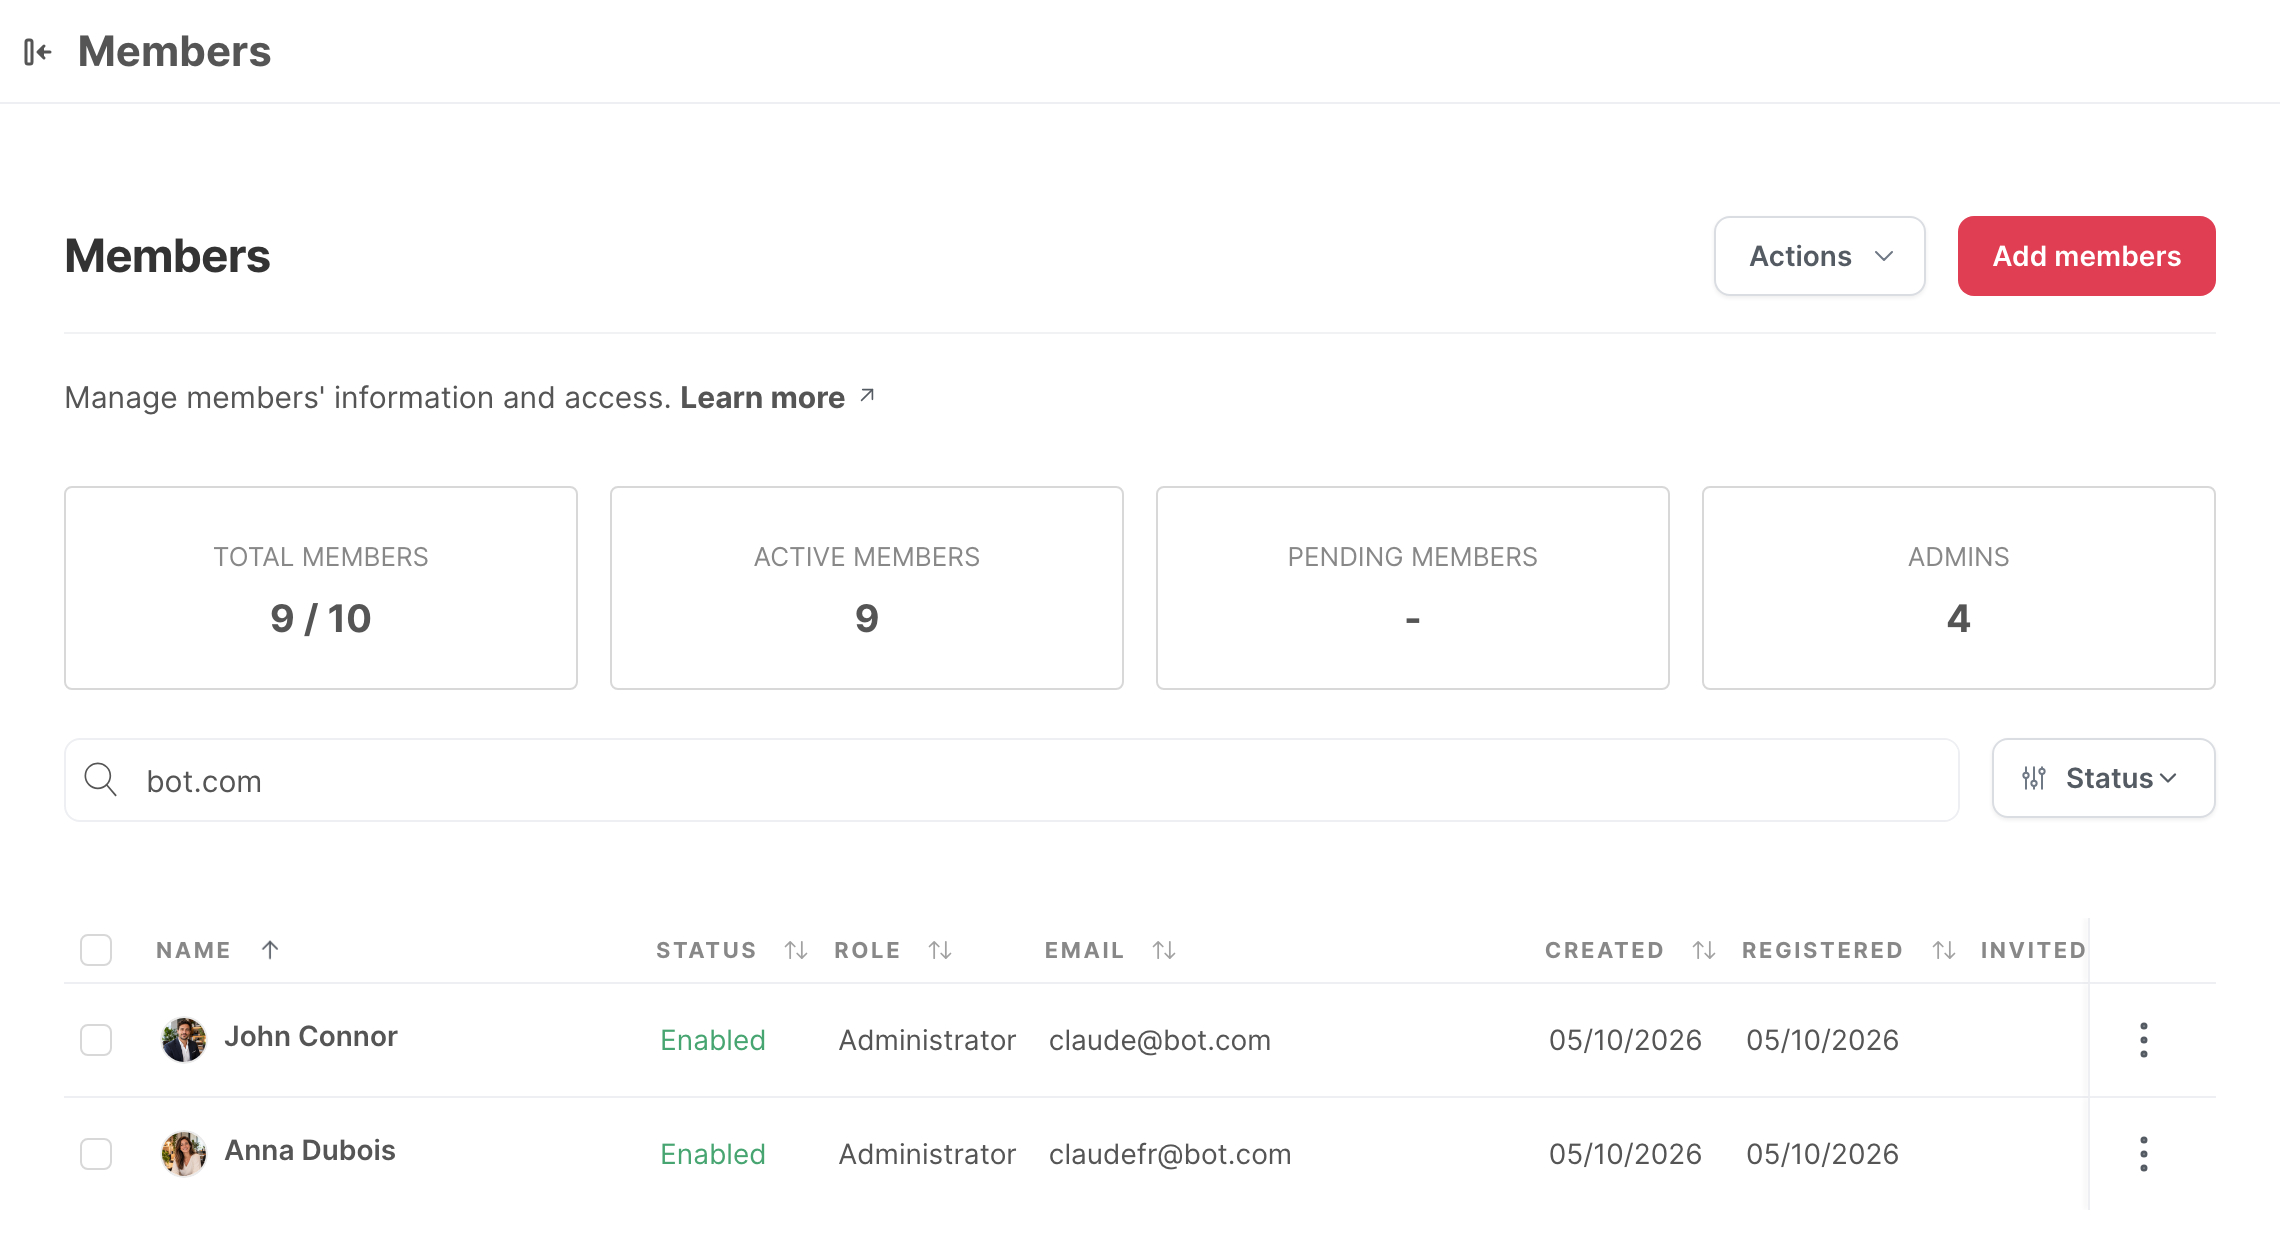Click the Admins card
Viewport: 2280px width, 1258px height.
(x=1959, y=588)
